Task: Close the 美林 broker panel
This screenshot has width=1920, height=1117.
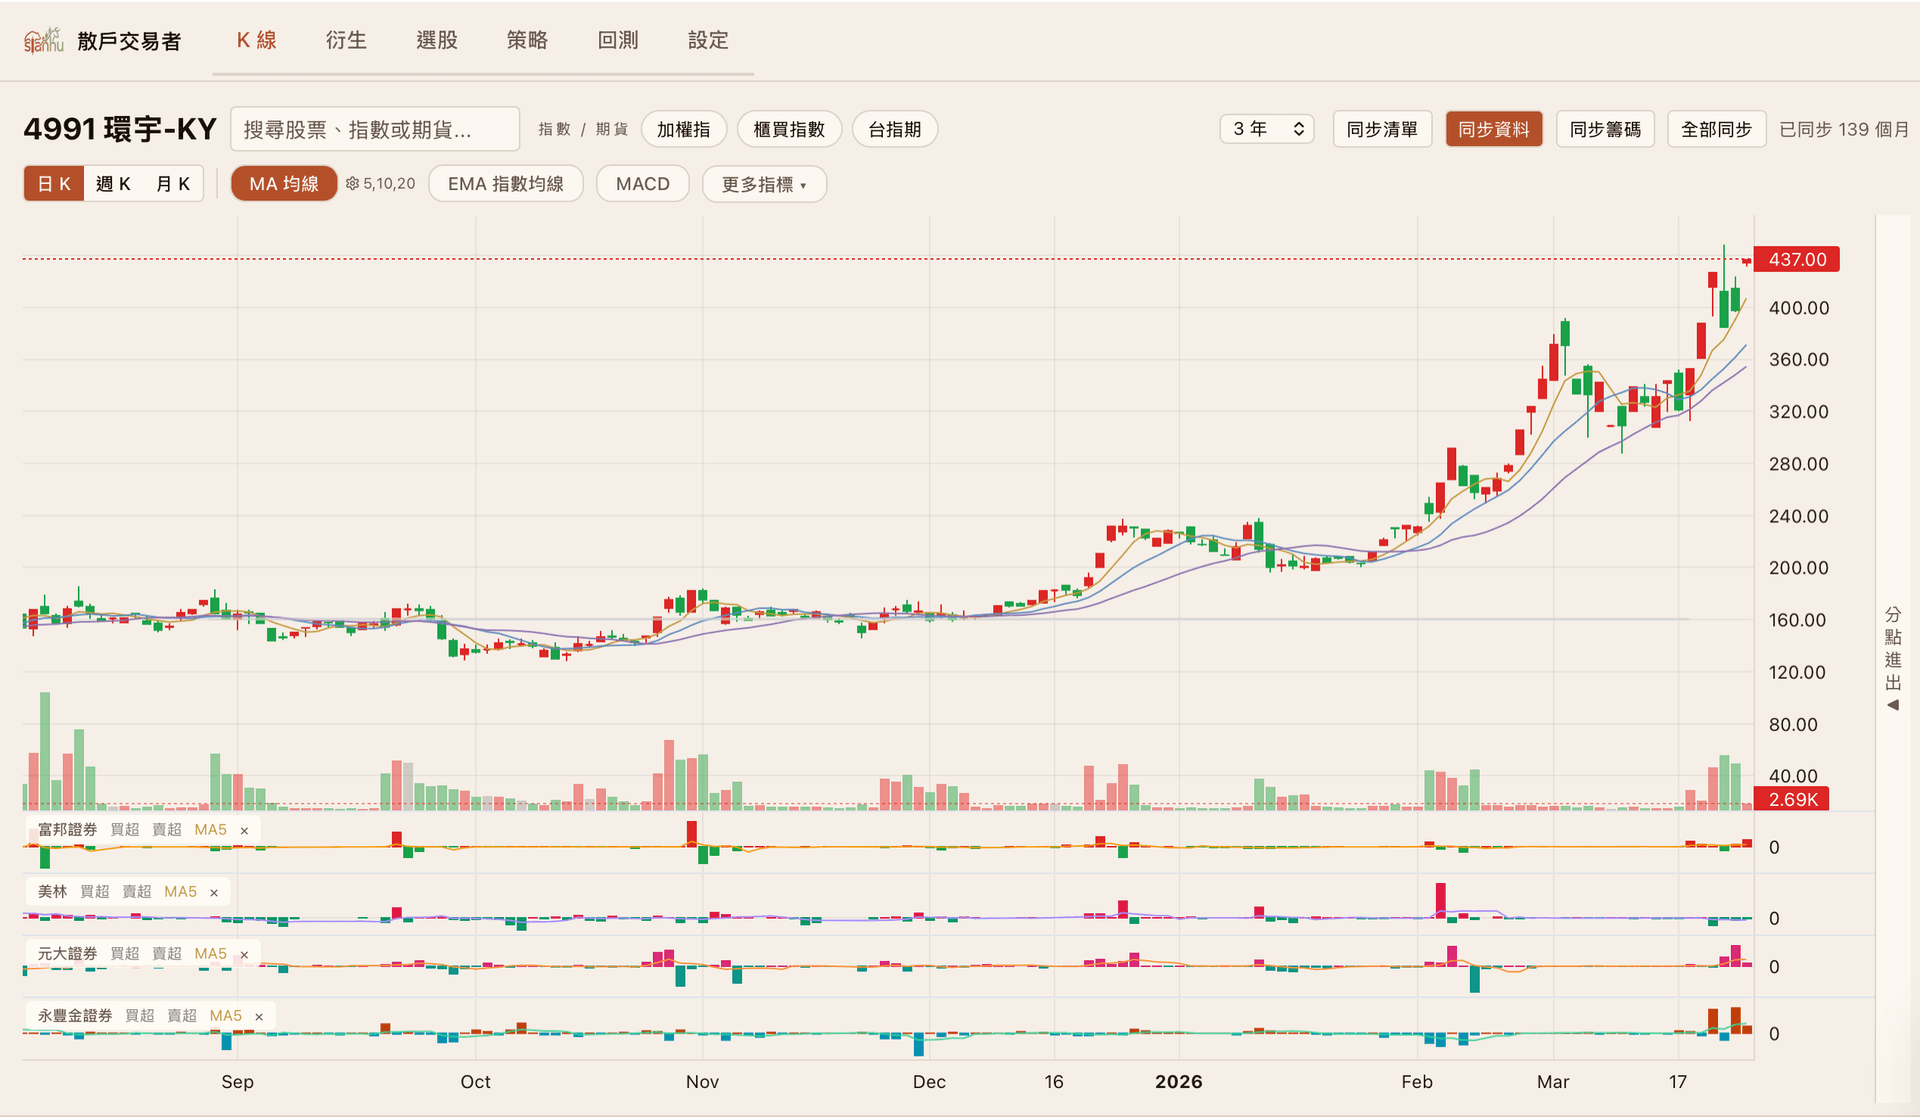Action: pyautogui.click(x=214, y=893)
